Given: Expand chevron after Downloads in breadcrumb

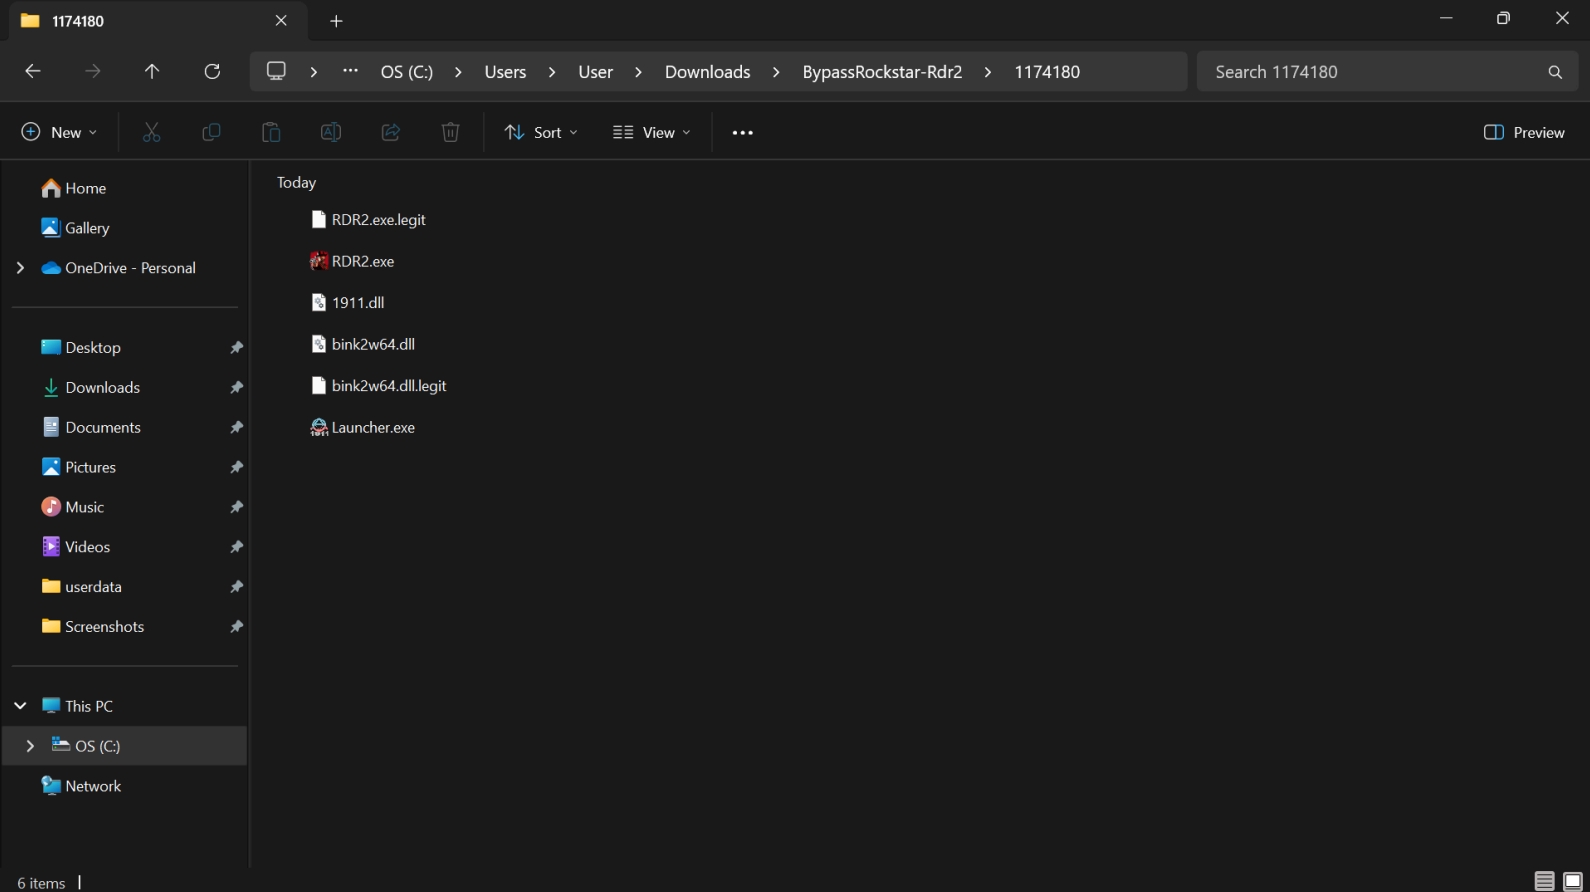Looking at the screenshot, I should (776, 72).
